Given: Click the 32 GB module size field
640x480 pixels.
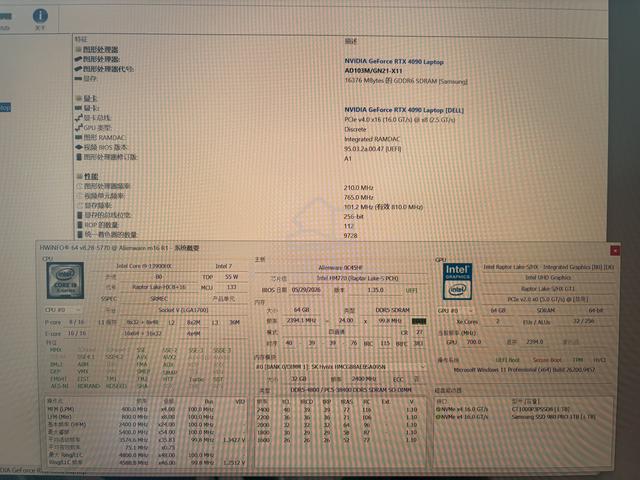Looking at the screenshot, I should point(298,379).
